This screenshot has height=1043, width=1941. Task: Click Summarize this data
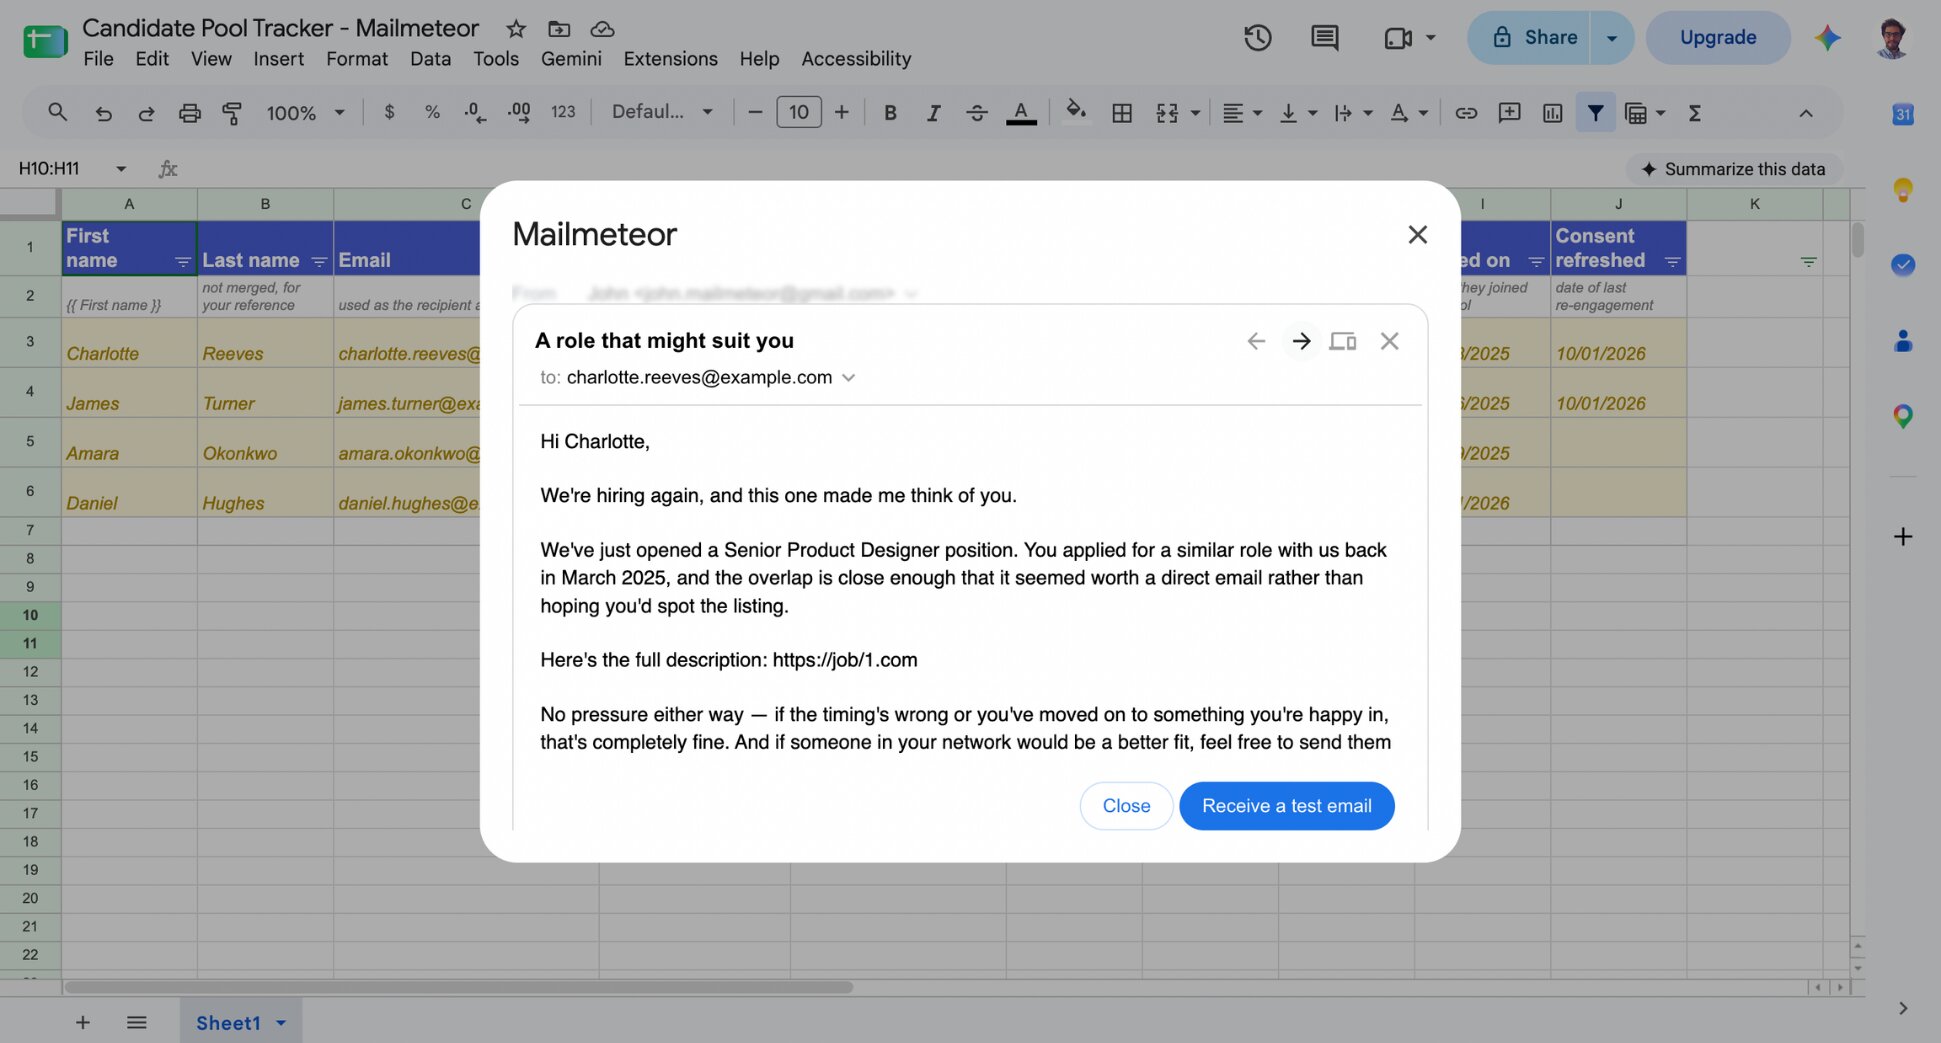pos(1733,169)
